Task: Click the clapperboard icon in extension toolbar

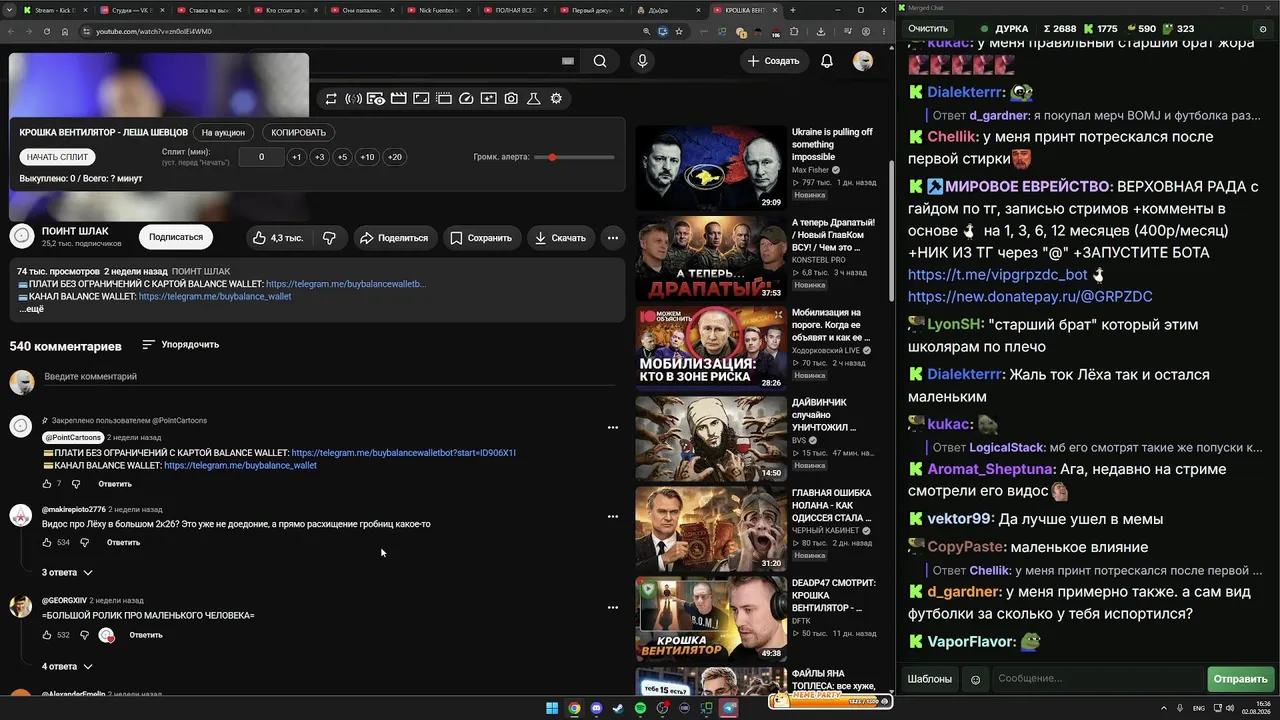Action: (x=398, y=98)
